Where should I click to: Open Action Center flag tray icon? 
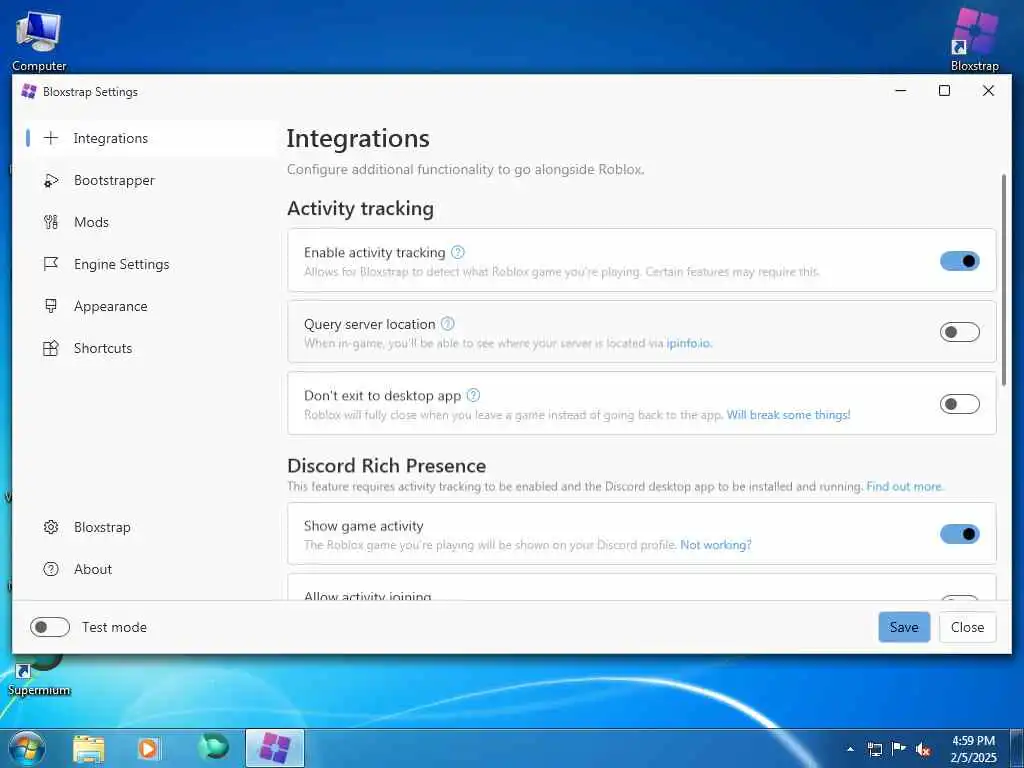(x=899, y=749)
